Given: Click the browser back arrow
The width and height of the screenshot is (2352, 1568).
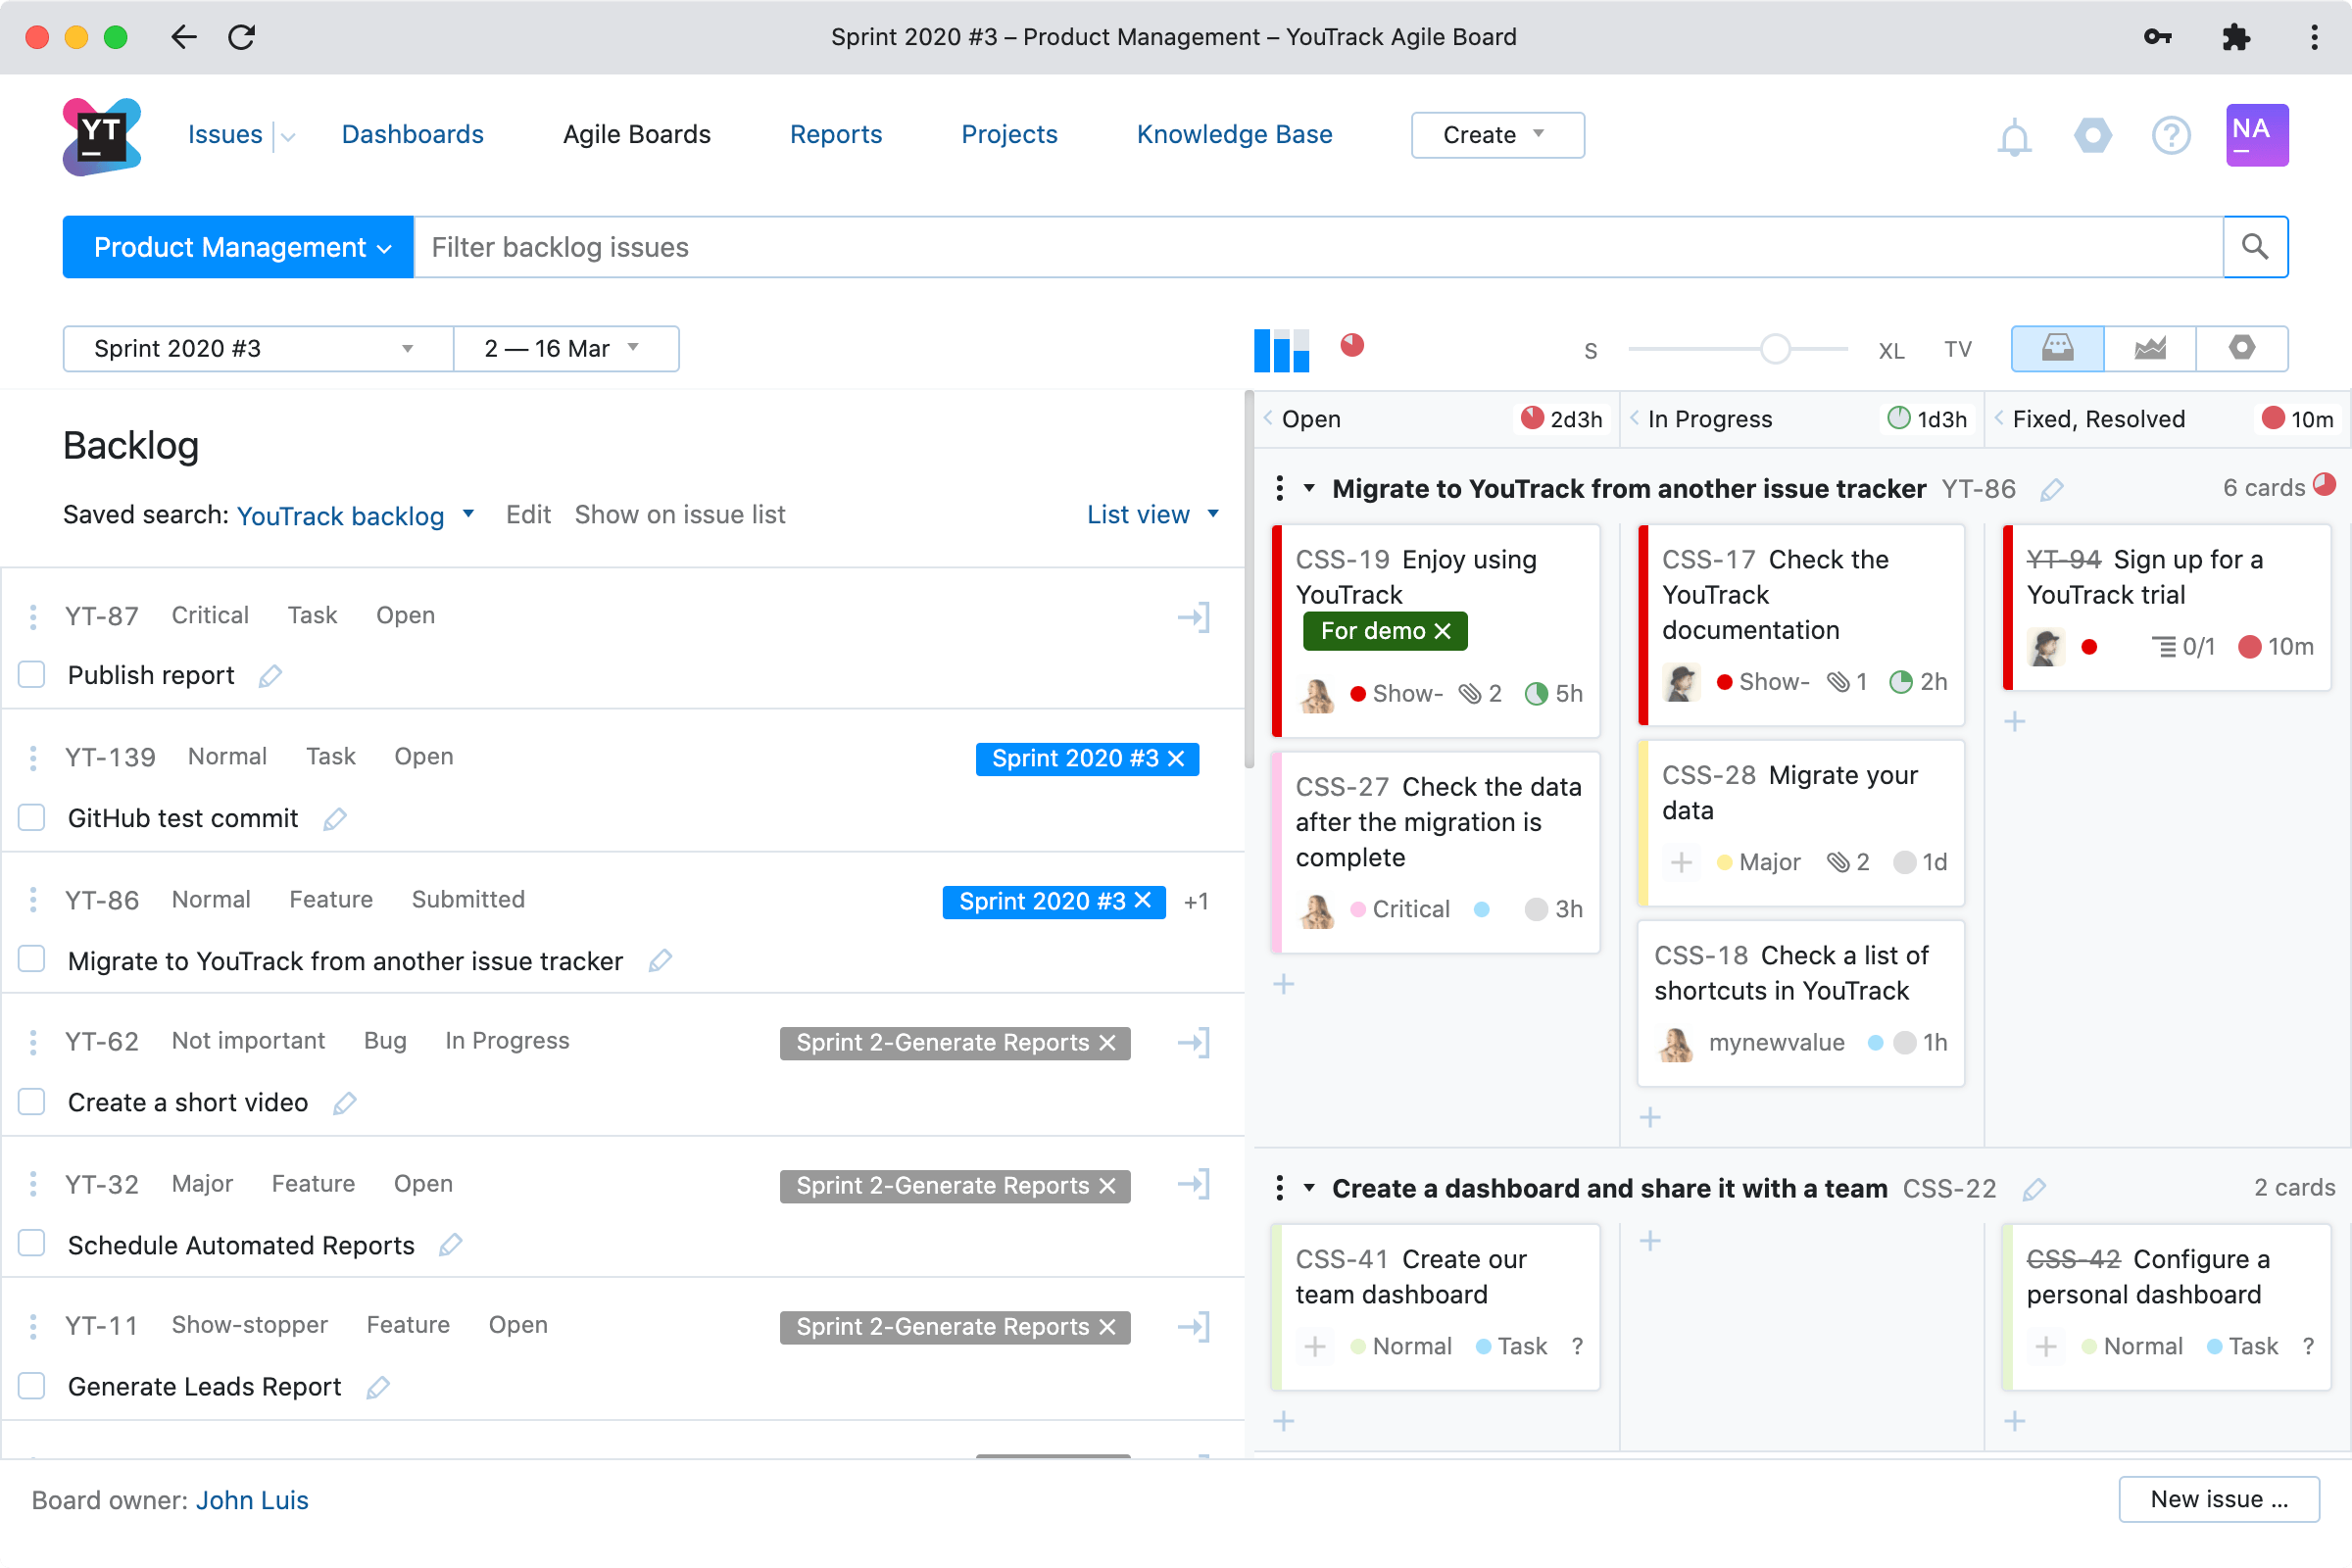Looking at the screenshot, I should tap(183, 37).
